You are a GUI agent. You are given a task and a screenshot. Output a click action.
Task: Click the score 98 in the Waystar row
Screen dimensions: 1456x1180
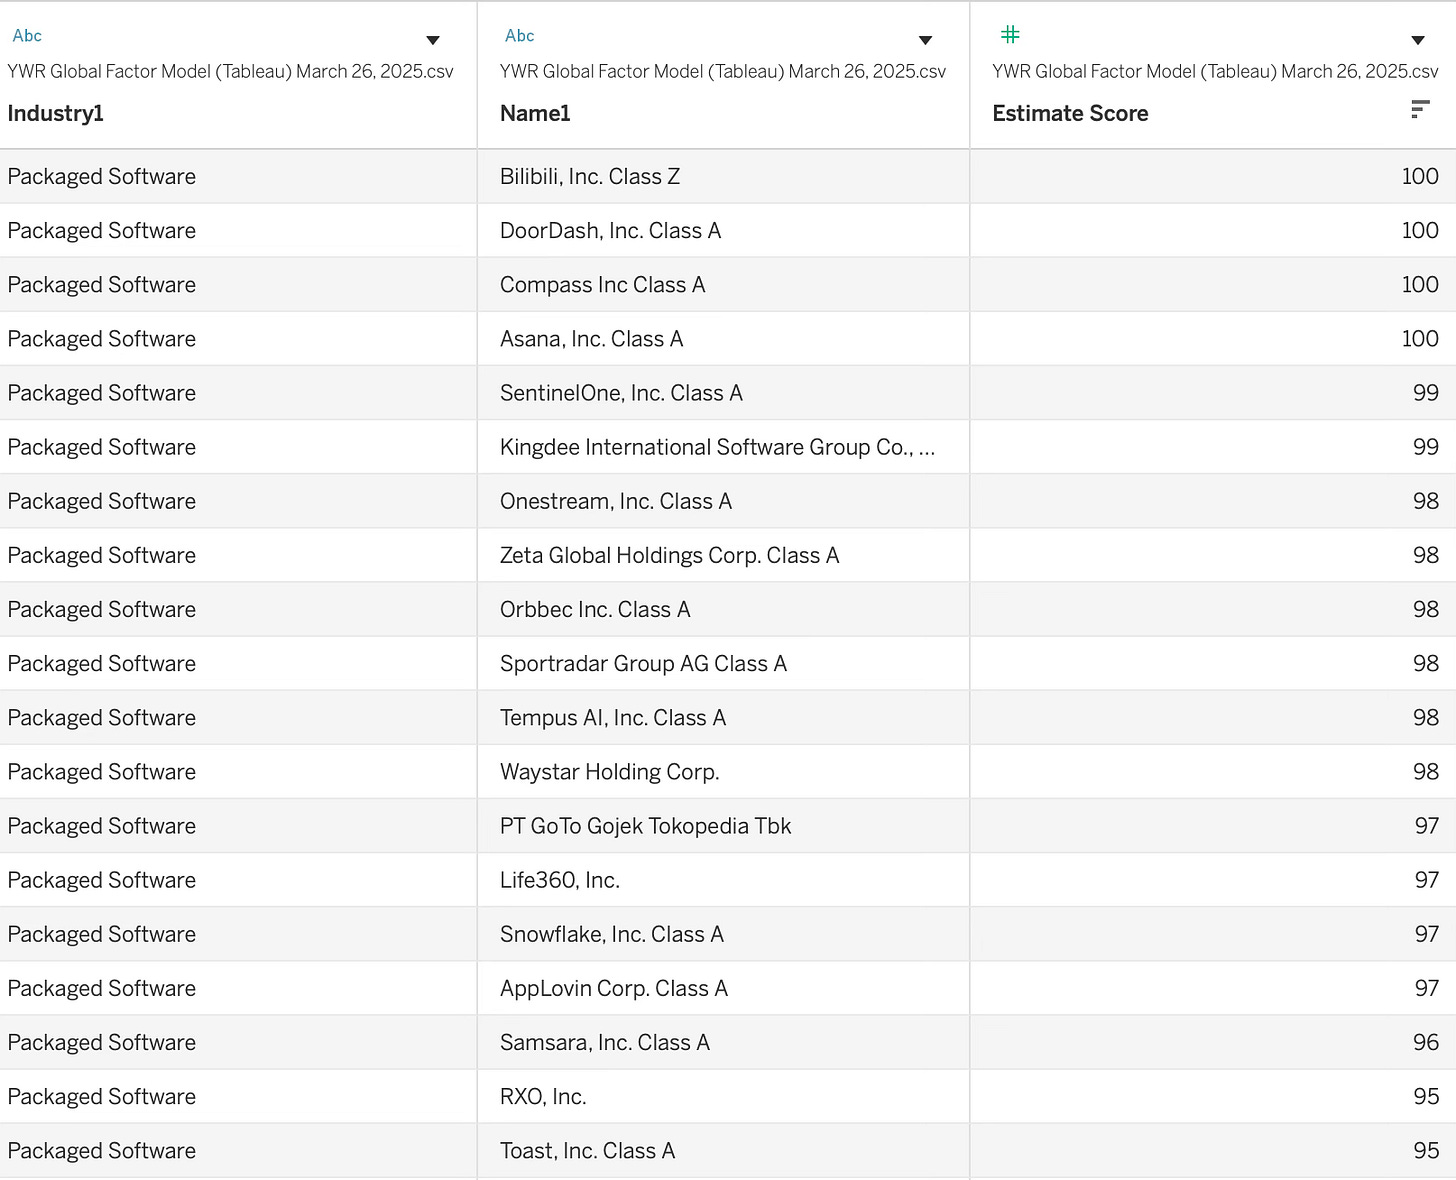point(1426,771)
